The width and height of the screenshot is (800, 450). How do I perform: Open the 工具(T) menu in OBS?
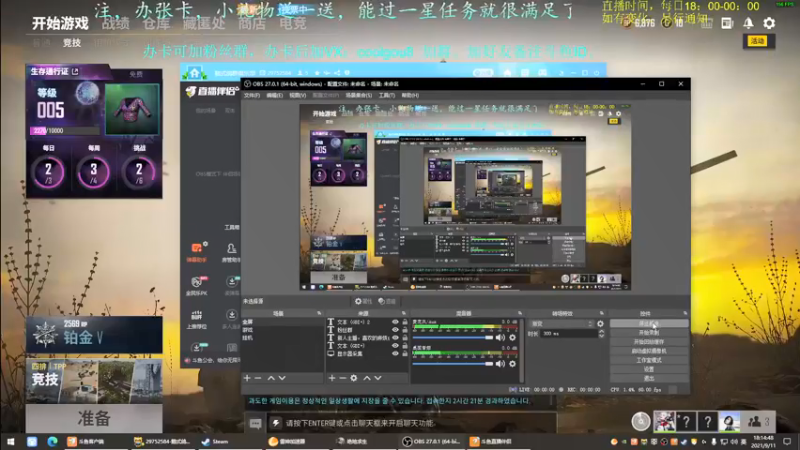pyautogui.click(x=387, y=95)
